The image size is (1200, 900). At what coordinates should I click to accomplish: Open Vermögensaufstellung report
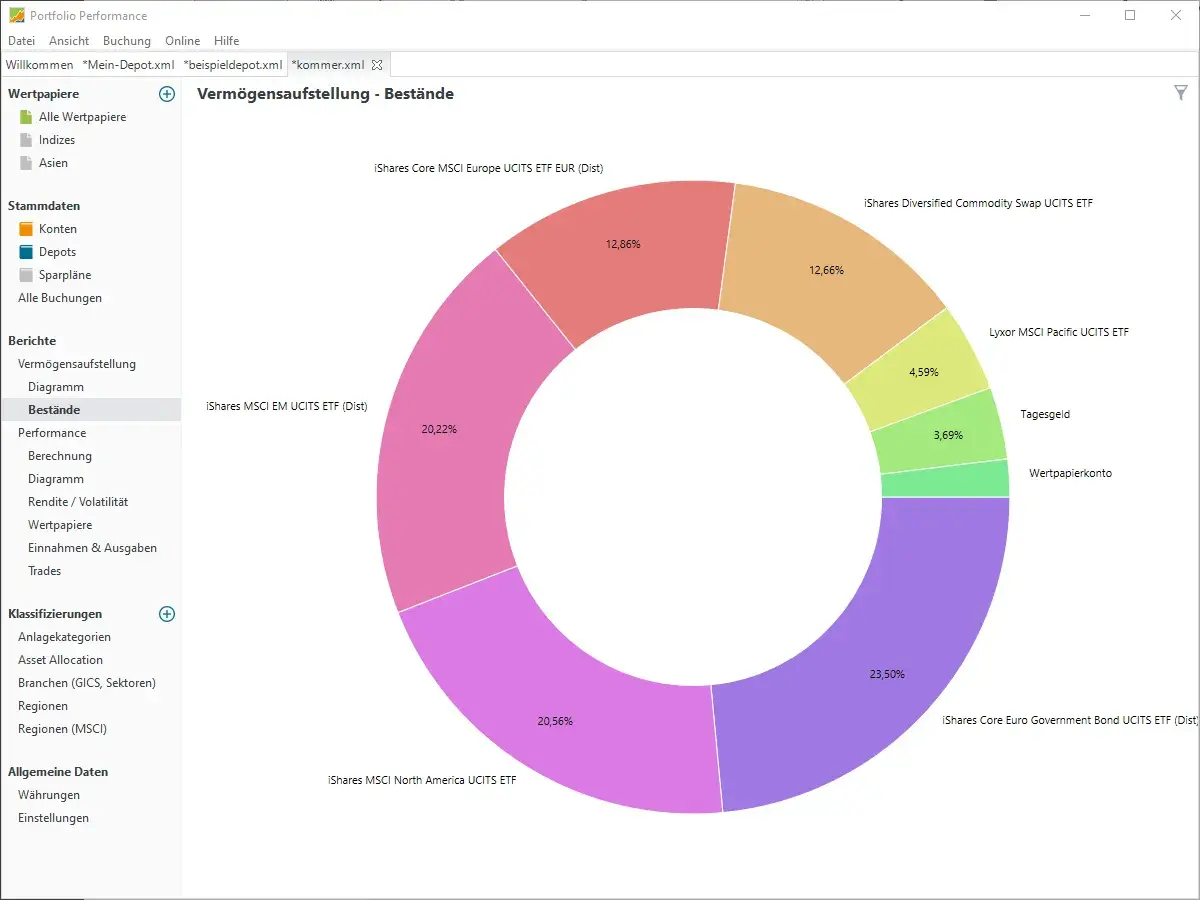(x=77, y=364)
